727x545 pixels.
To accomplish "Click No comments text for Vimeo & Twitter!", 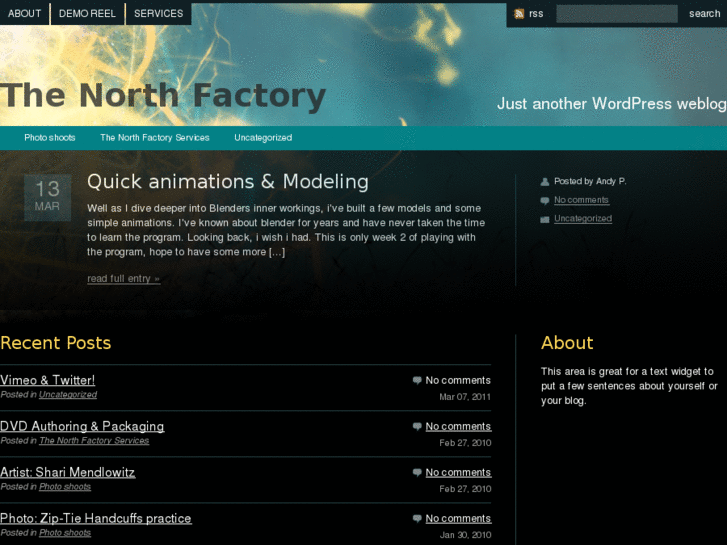I will point(458,380).
